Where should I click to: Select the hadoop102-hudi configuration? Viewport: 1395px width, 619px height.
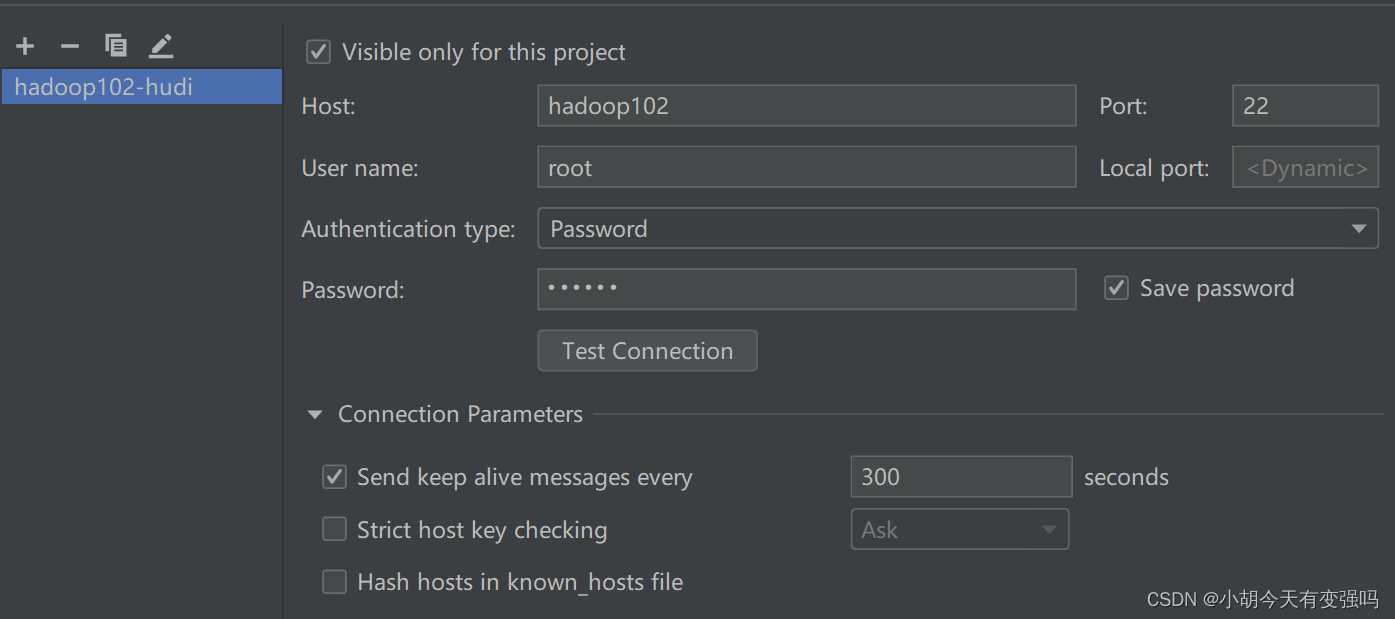point(142,87)
